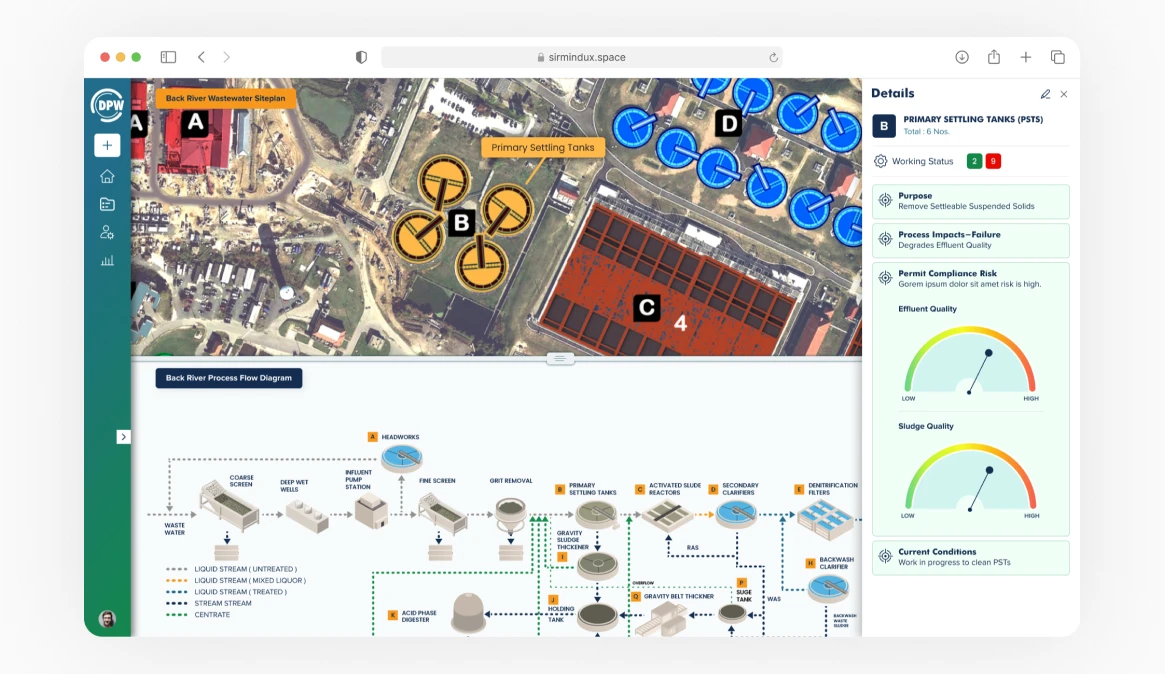Open user settings icon in sidebar
Viewport: 1165px width, 674px height.
click(x=107, y=233)
